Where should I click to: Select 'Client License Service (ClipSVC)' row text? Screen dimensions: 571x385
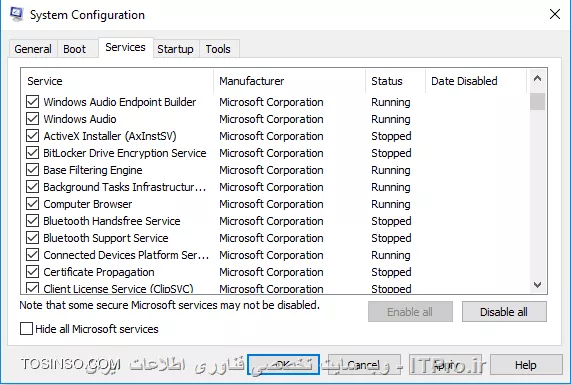pos(118,288)
